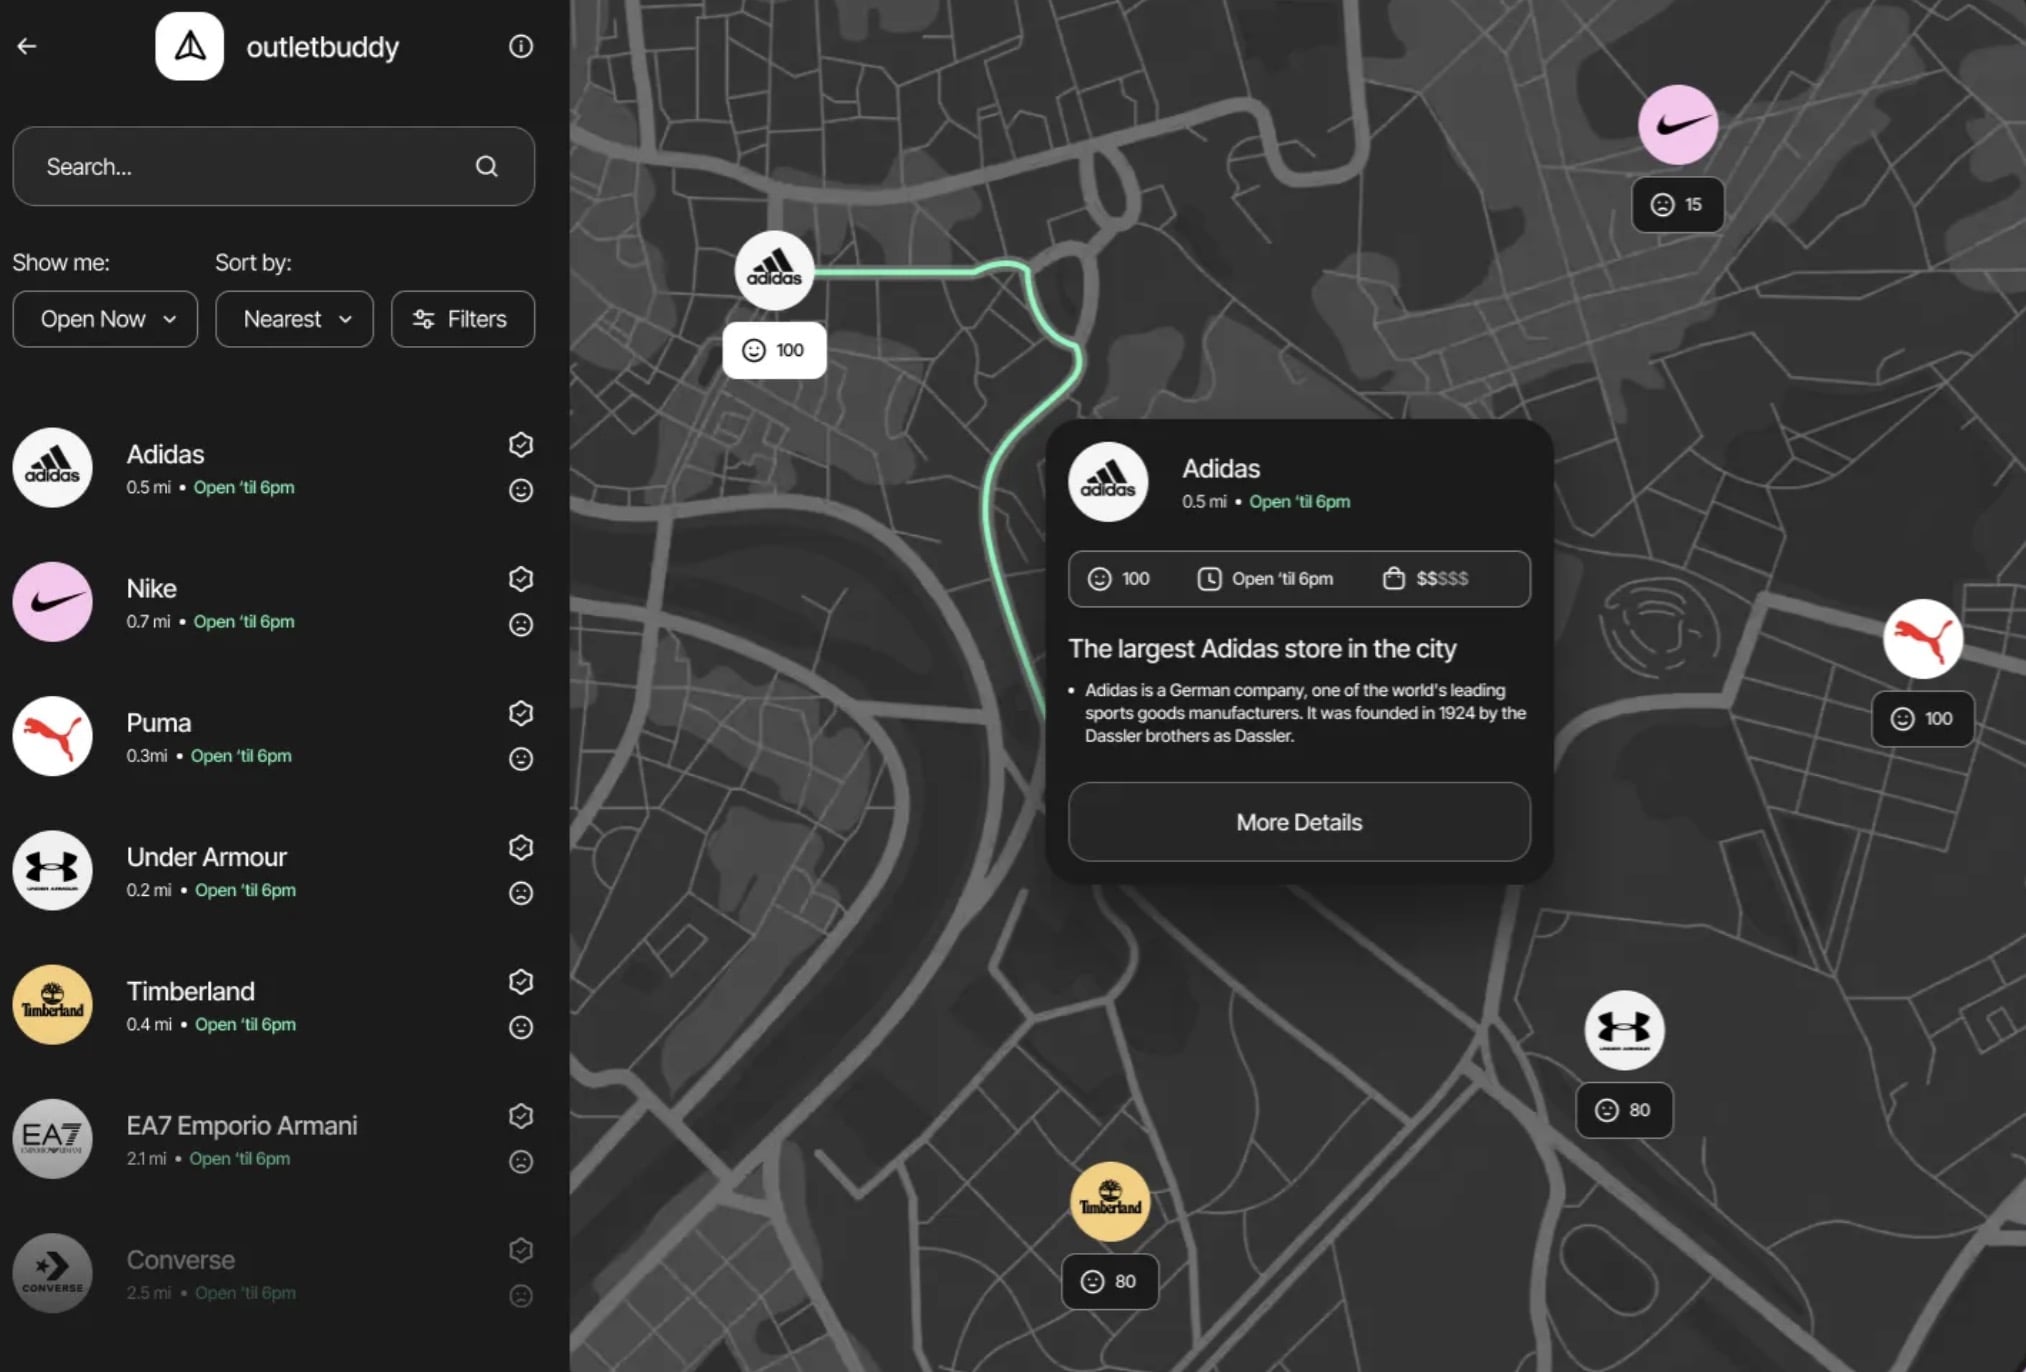
Task: Select Puma in the store list
Action: pos(273,736)
